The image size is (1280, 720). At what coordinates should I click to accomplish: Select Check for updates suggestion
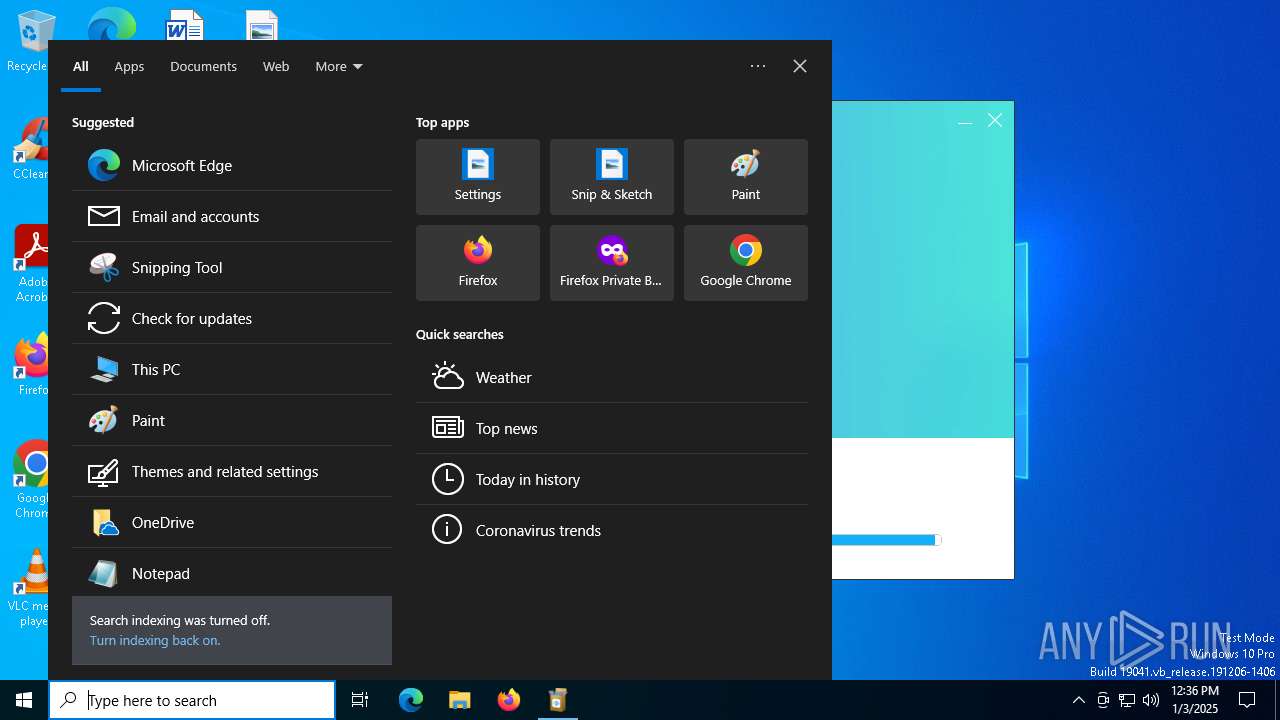coord(232,319)
